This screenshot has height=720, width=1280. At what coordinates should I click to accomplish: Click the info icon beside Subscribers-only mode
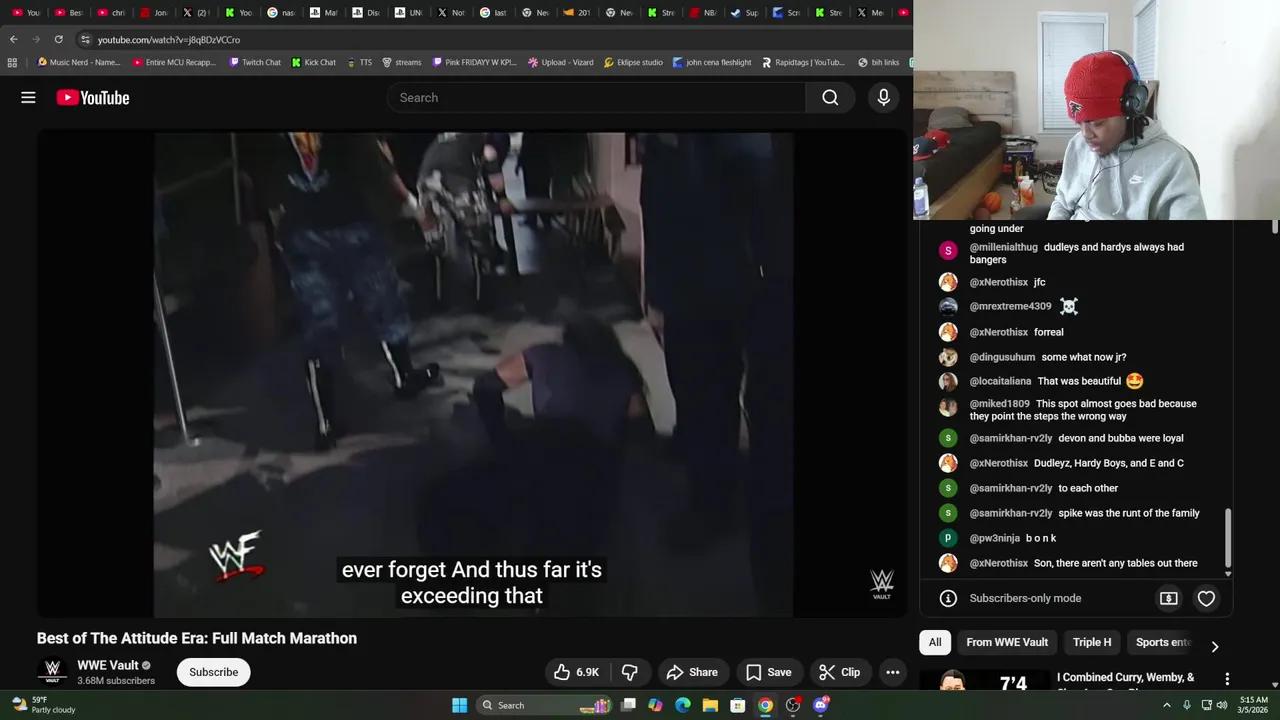pyautogui.click(x=948, y=598)
